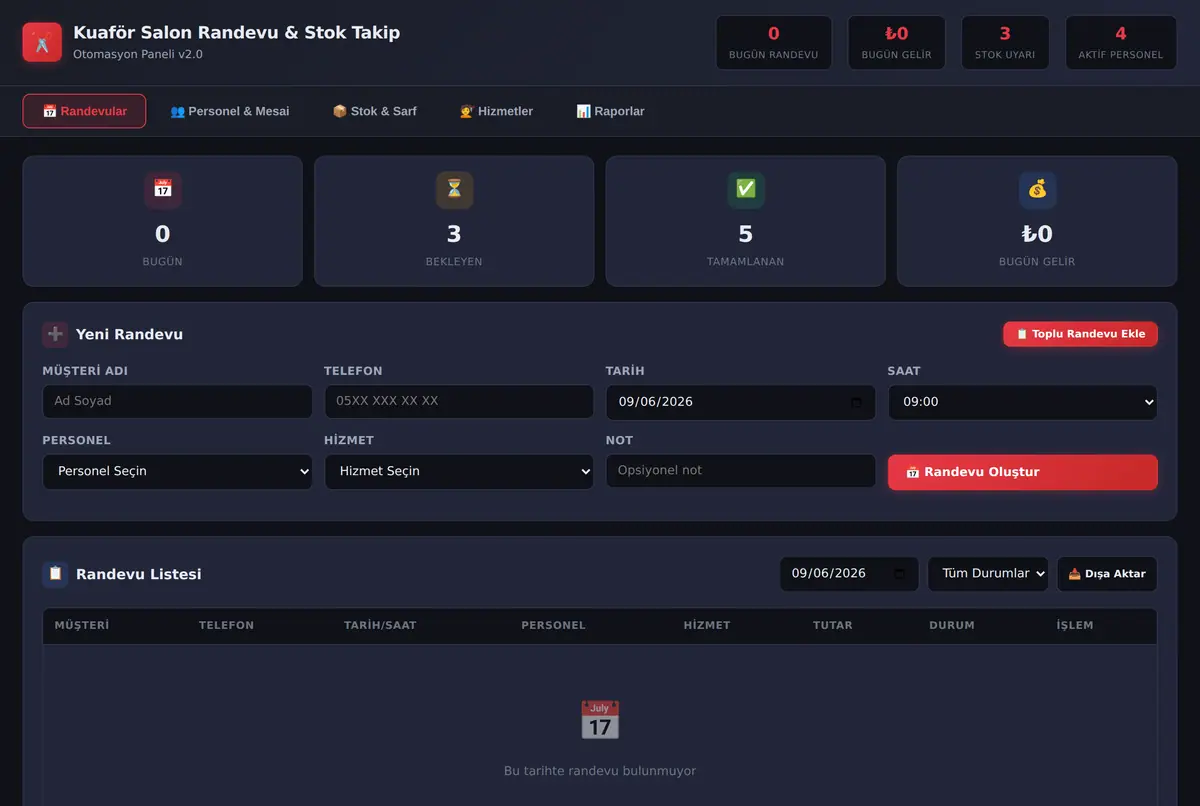This screenshot has height=806, width=1200.
Task: Click the calendar icon on Bugün card
Action: coord(163,189)
